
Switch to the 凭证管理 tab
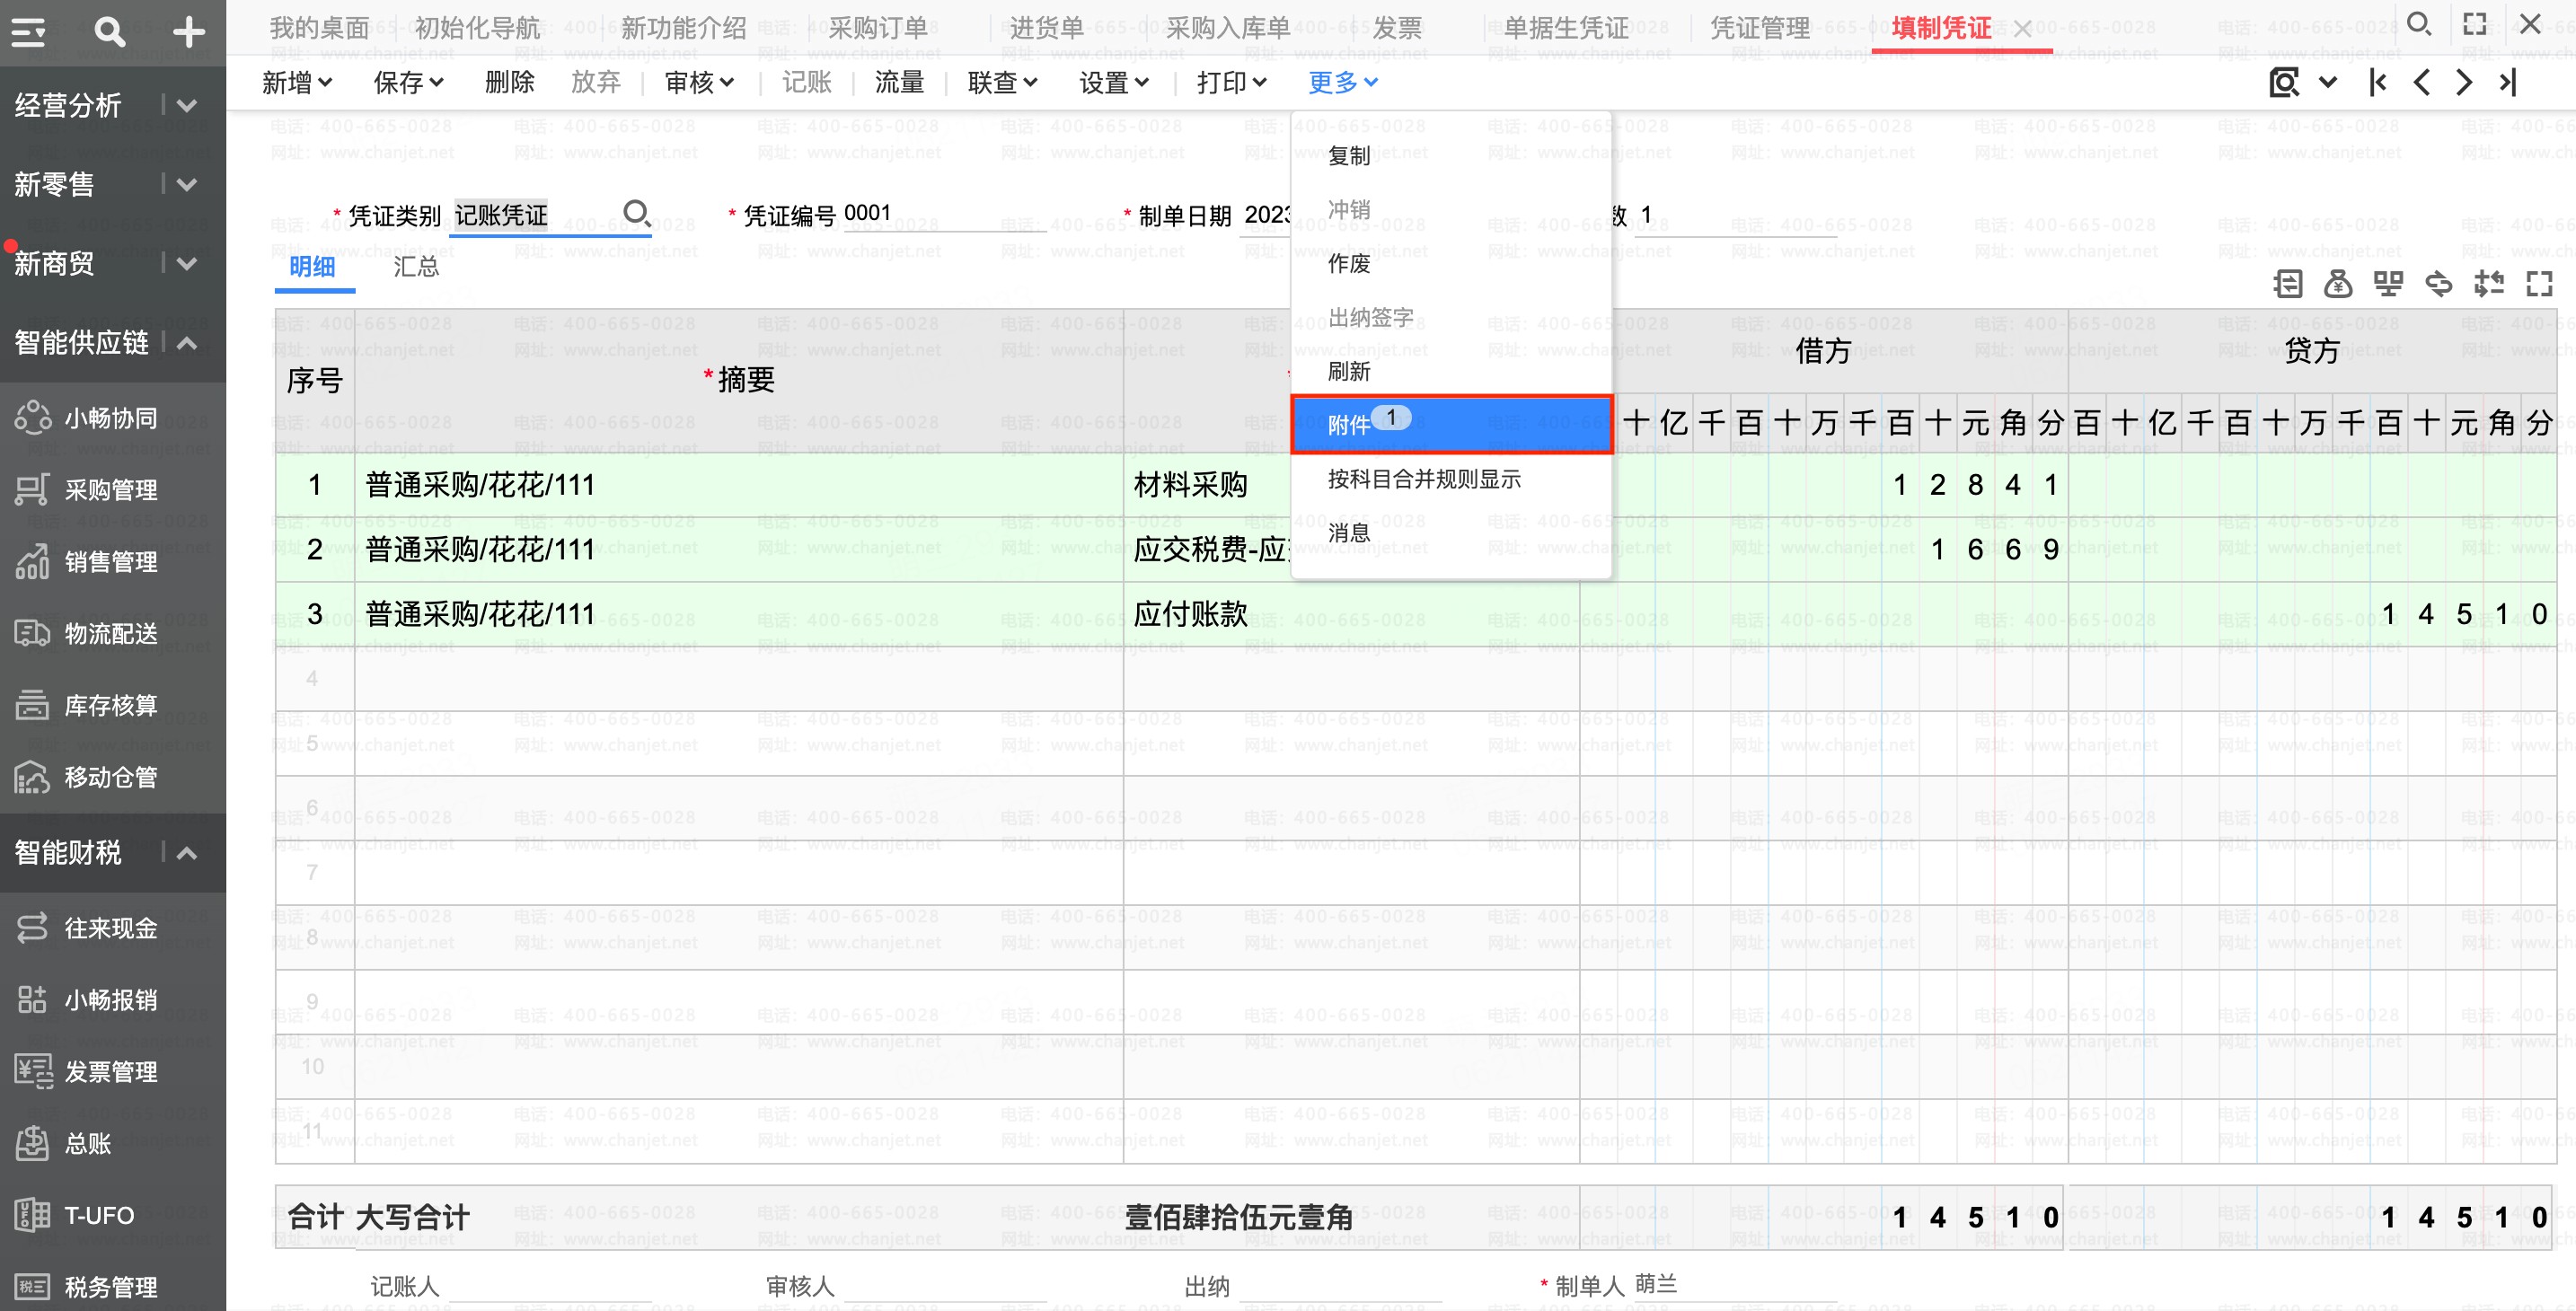click(1760, 28)
